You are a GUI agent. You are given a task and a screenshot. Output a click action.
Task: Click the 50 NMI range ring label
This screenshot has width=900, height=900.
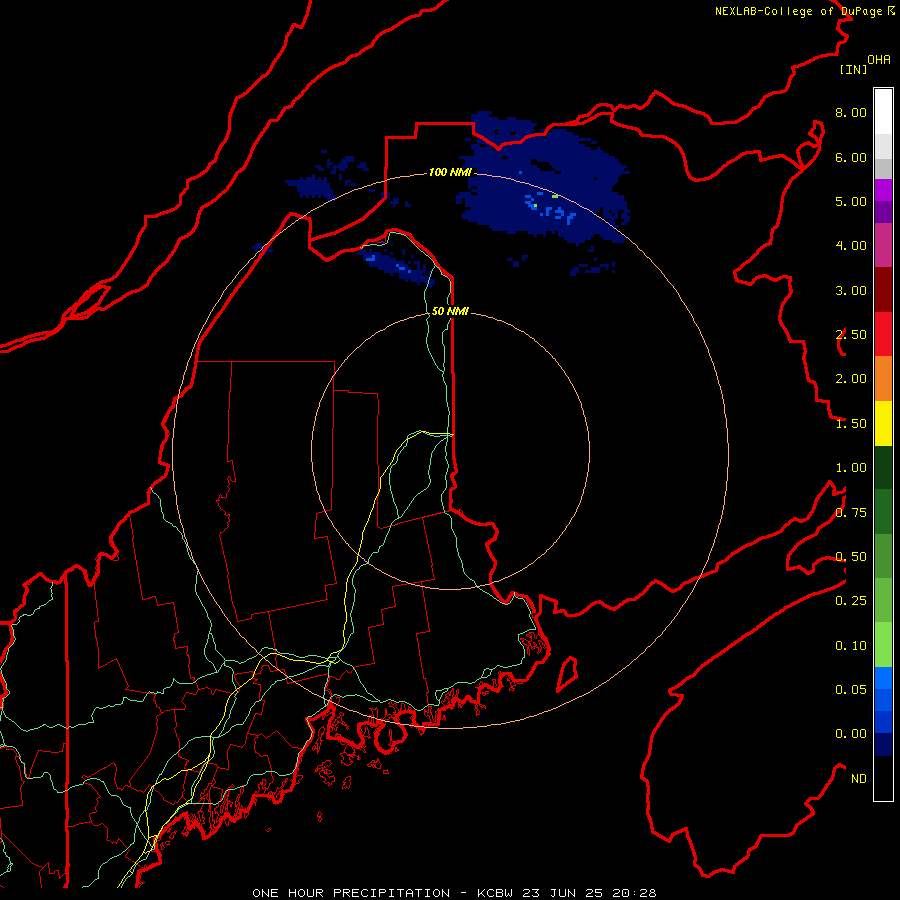(450, 311)
